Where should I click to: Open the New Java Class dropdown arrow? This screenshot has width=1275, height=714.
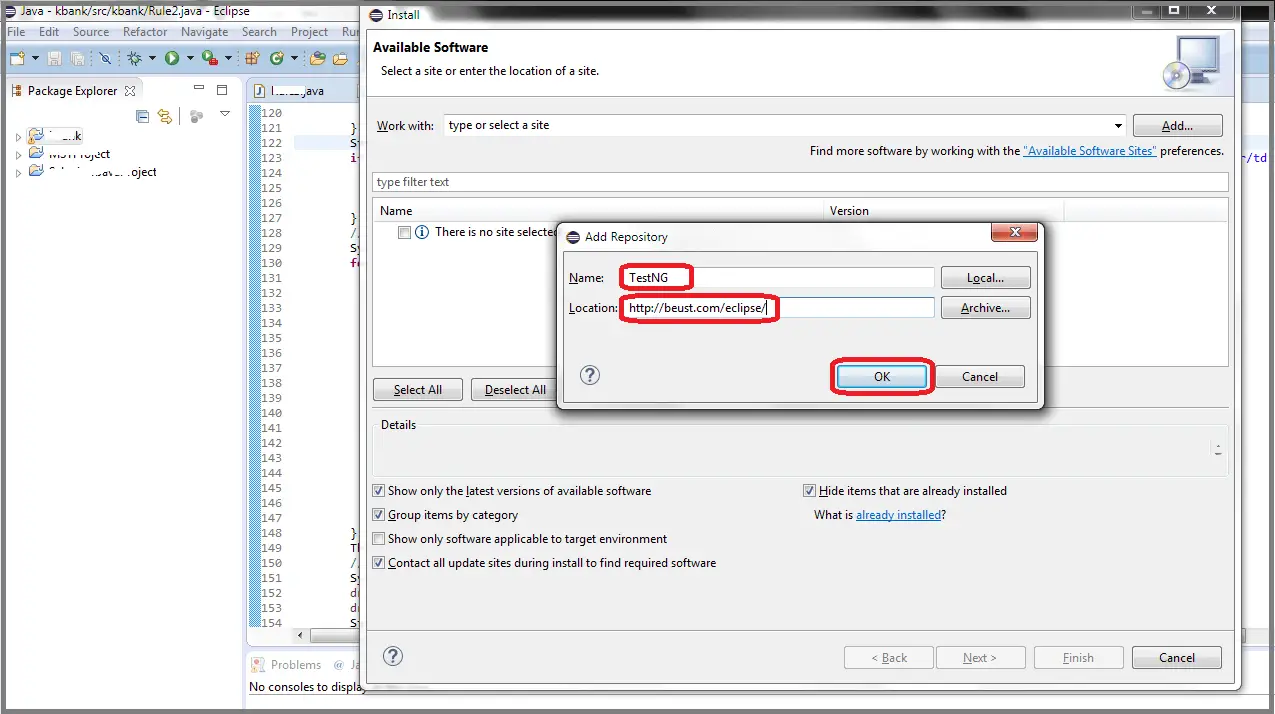tap(294, 59)
